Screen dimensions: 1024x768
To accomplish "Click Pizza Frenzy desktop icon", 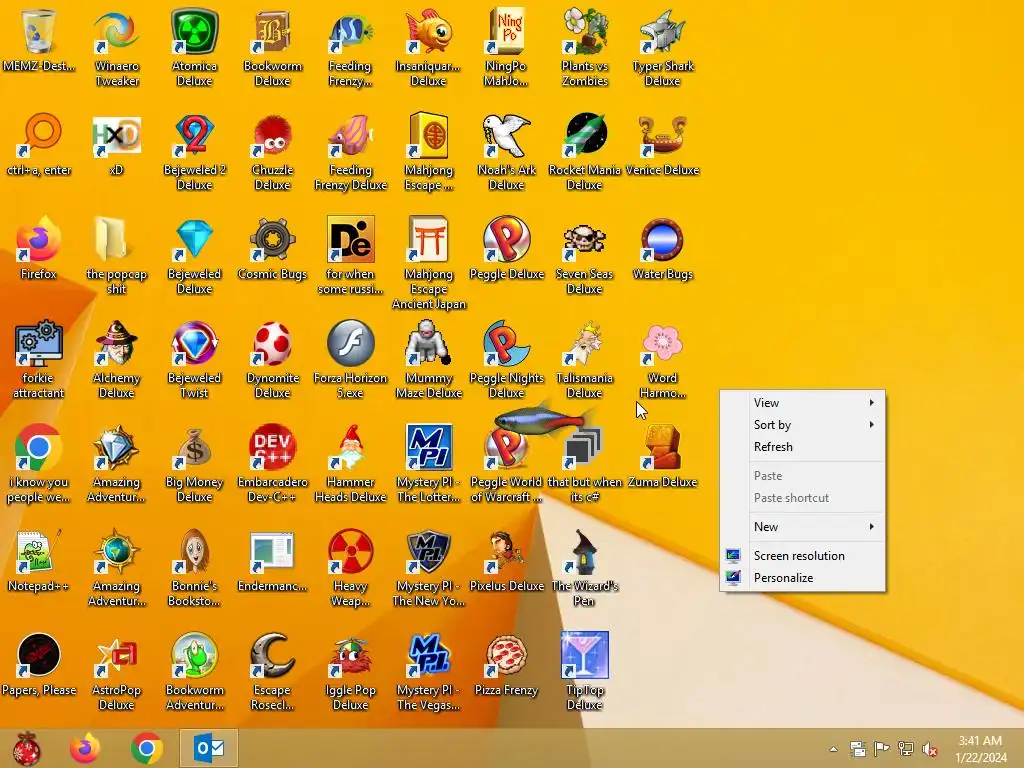I will click(x=506, y=655).
